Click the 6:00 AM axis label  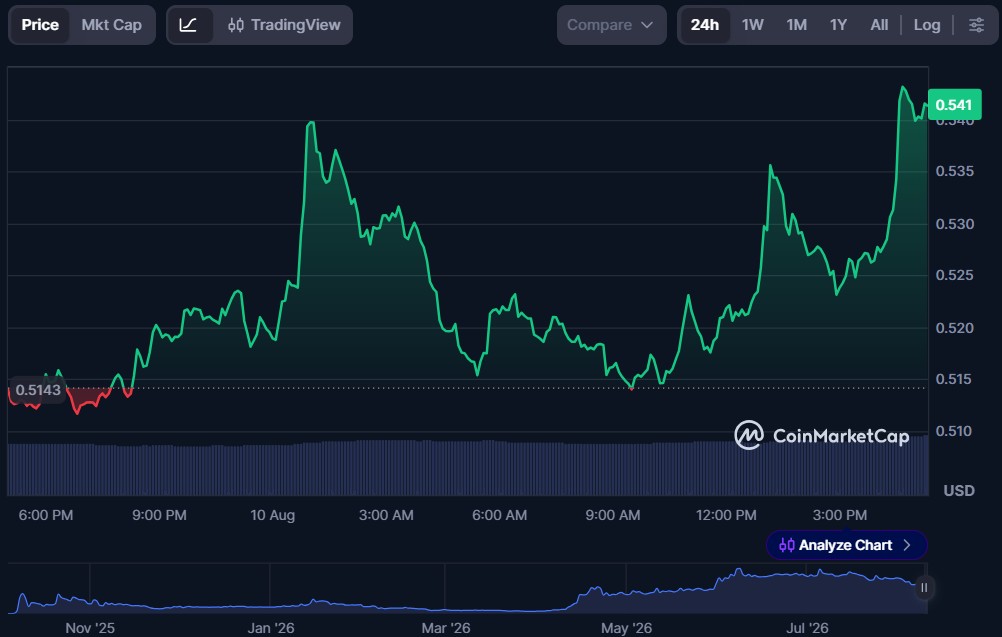pyautogui.click(x=499, y=515)
